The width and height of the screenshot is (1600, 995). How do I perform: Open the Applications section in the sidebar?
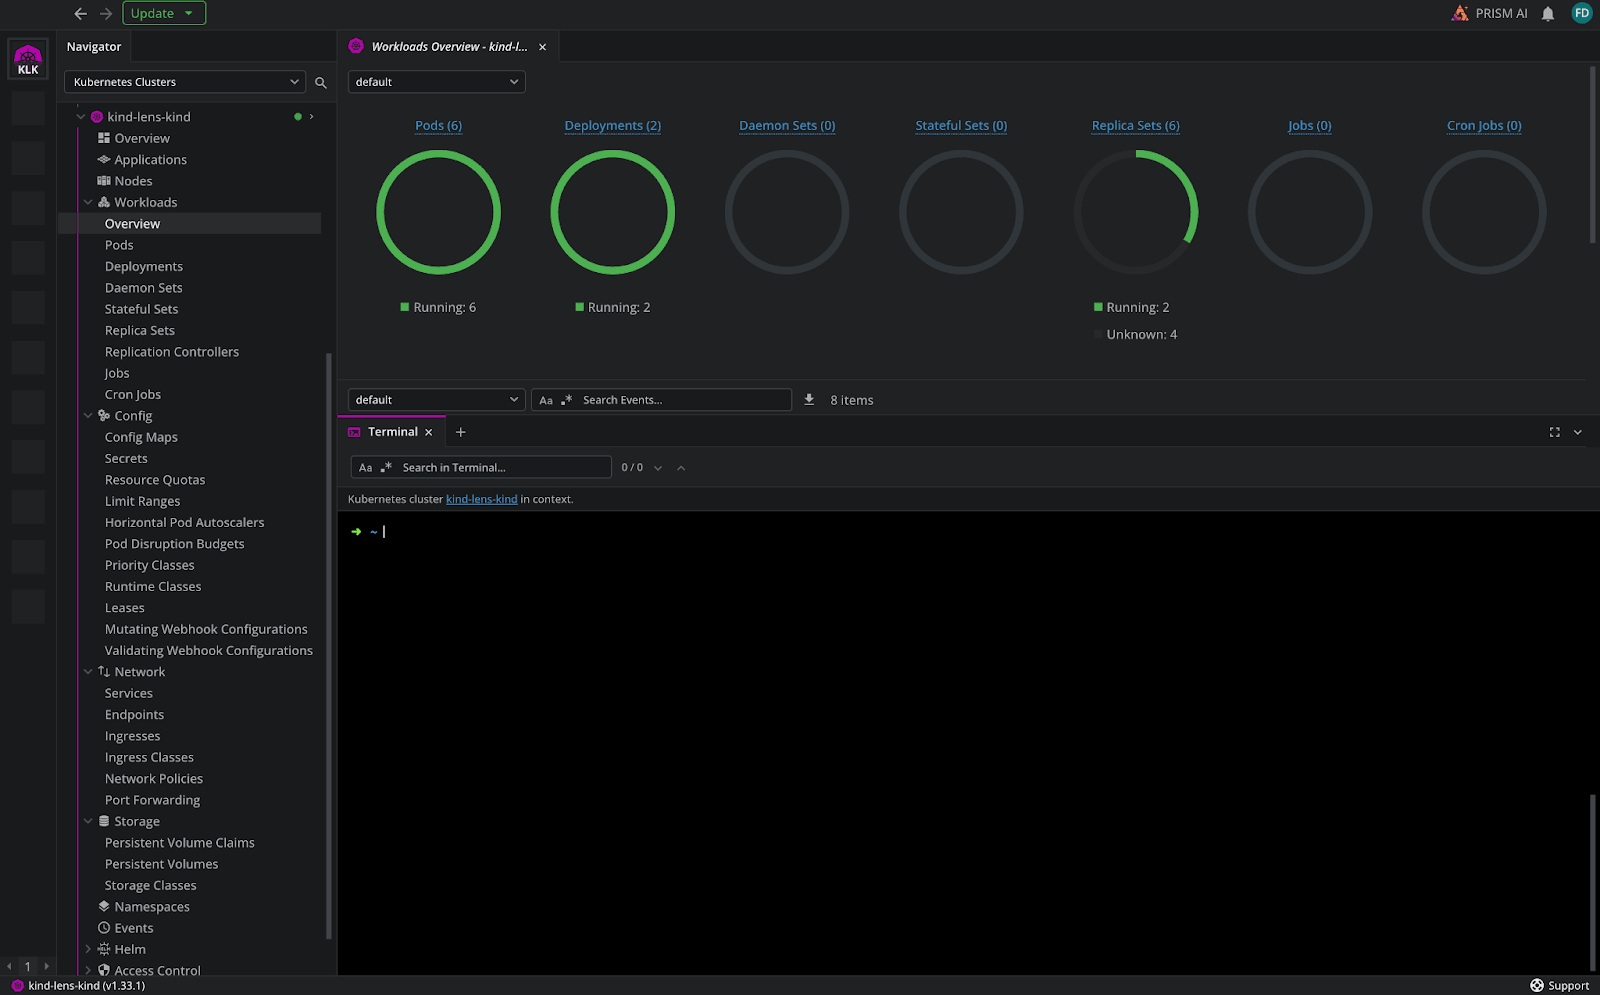(x=150, y=159)
